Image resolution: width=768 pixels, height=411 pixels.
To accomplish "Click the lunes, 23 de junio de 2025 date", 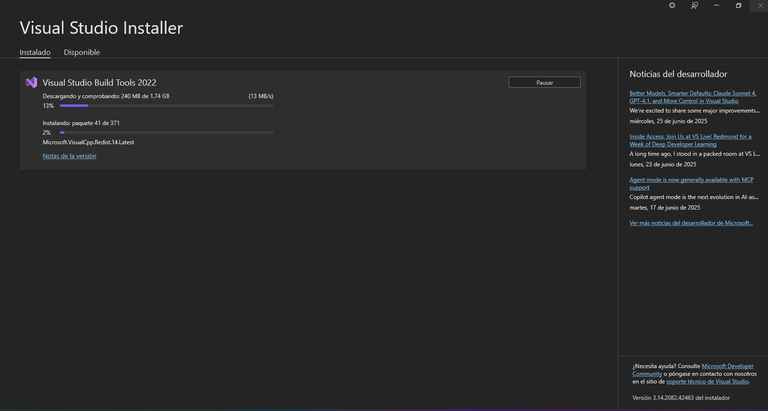I will [663, 164].
